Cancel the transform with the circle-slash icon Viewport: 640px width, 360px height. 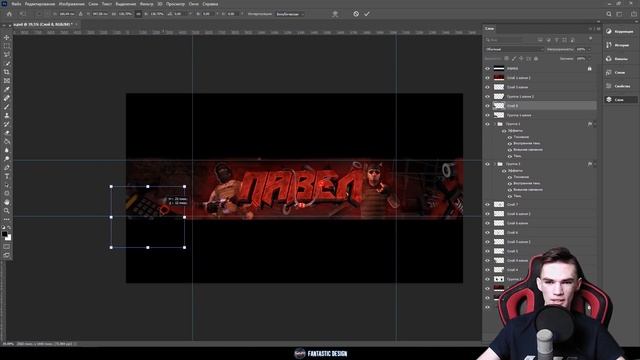[356, 14]
